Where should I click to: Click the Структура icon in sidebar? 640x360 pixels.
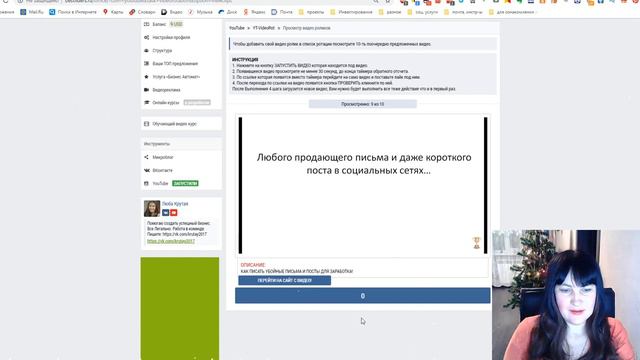click(147, 51)
